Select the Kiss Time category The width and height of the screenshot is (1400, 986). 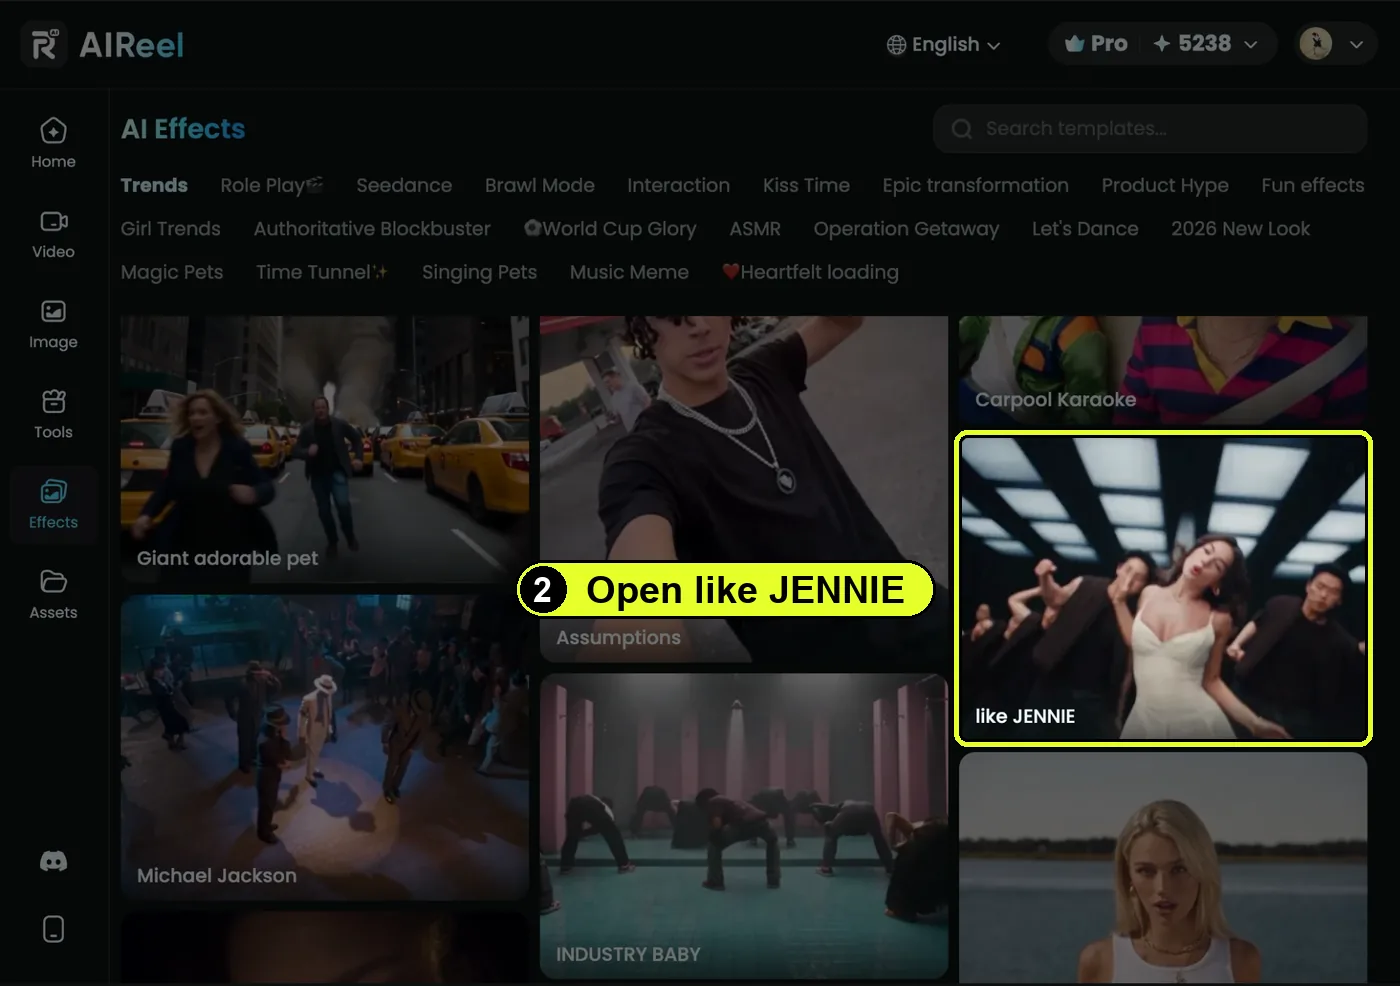[806, 185]
